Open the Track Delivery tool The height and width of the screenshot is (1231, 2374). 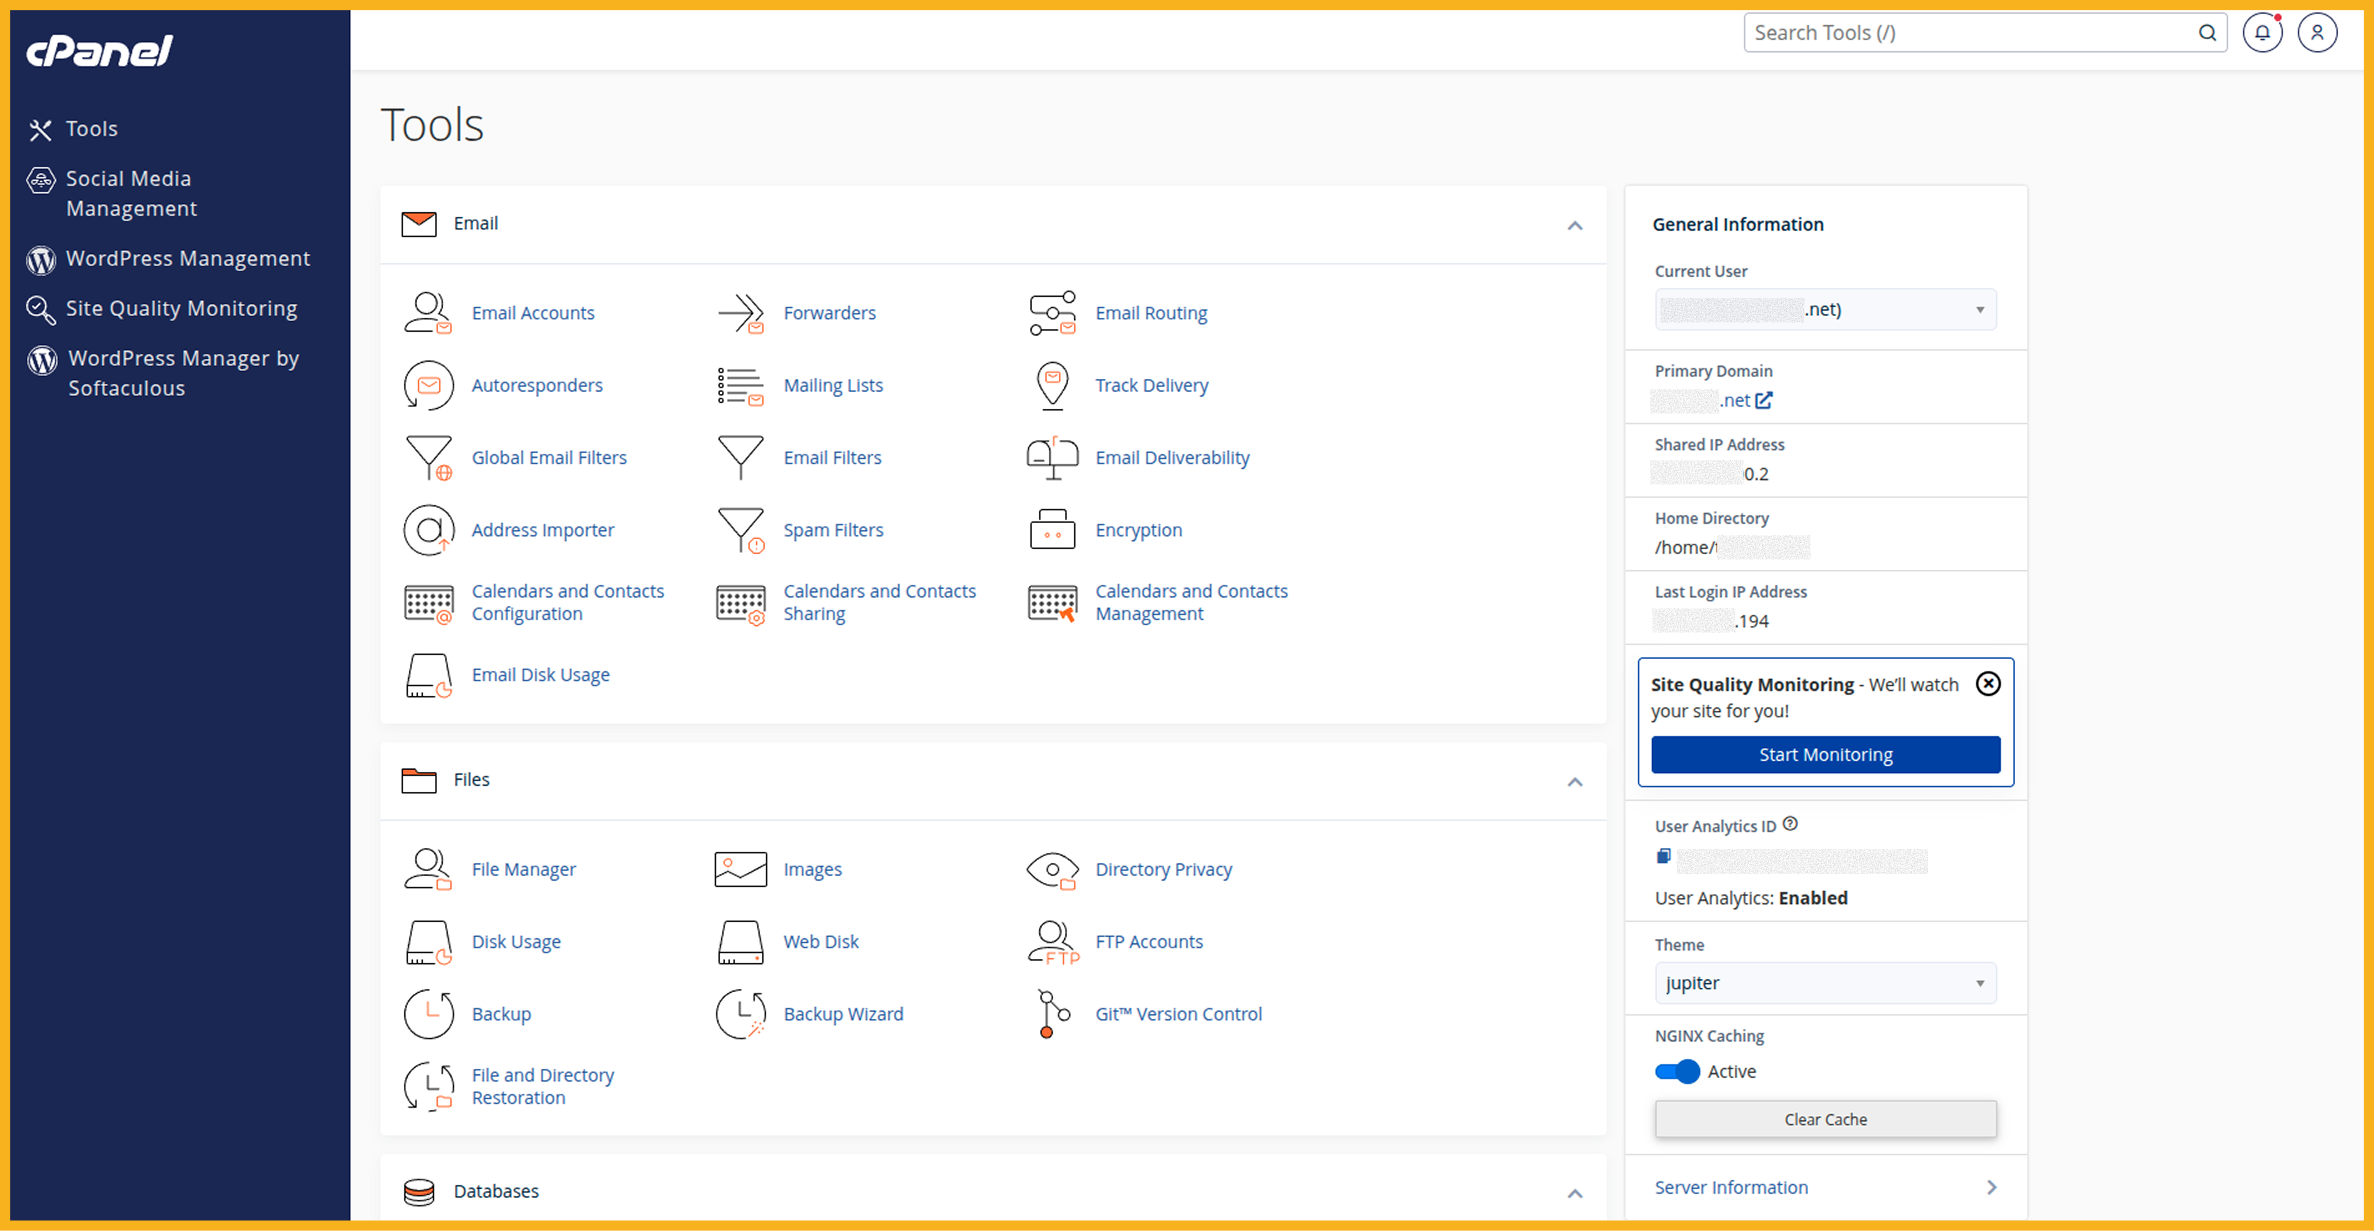point(1151,385)
